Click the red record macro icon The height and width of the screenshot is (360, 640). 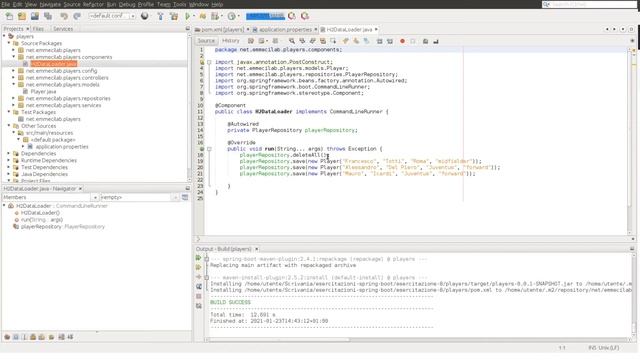(402, 41)
